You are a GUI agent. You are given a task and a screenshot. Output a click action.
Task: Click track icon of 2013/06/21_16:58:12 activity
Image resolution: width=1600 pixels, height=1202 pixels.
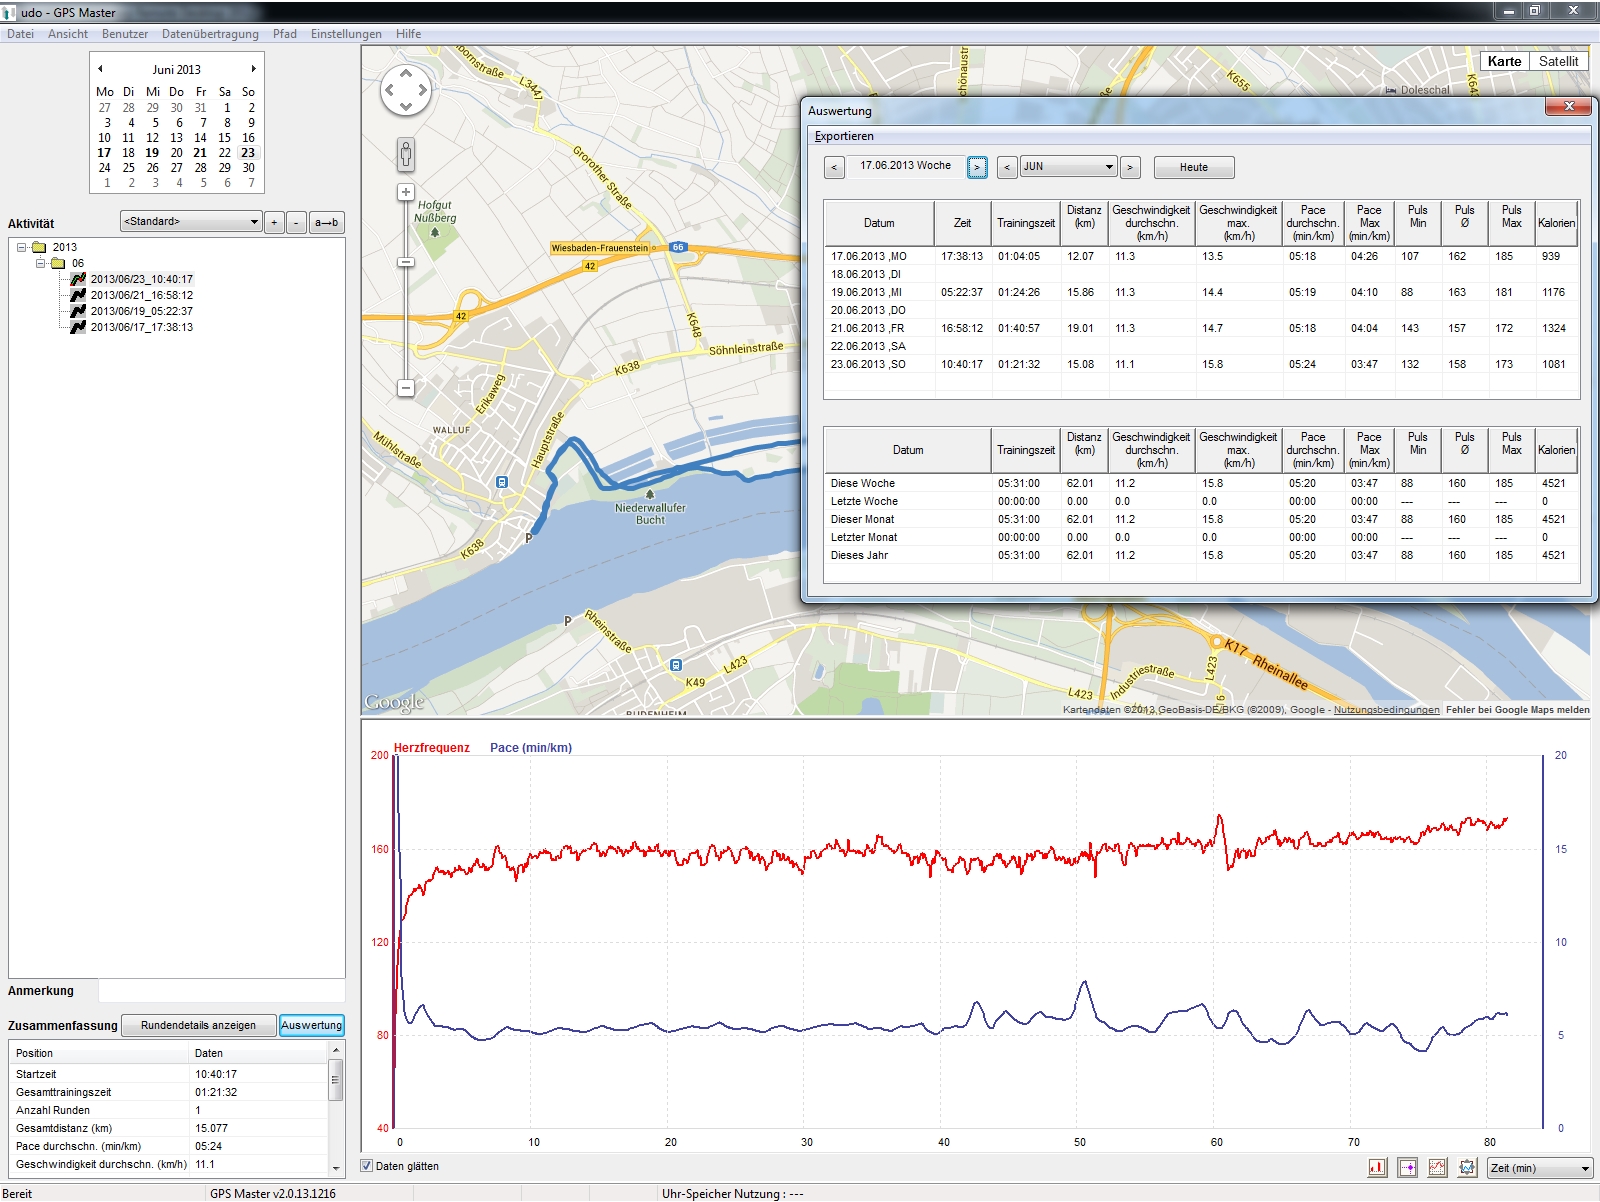tap(78, 295)
